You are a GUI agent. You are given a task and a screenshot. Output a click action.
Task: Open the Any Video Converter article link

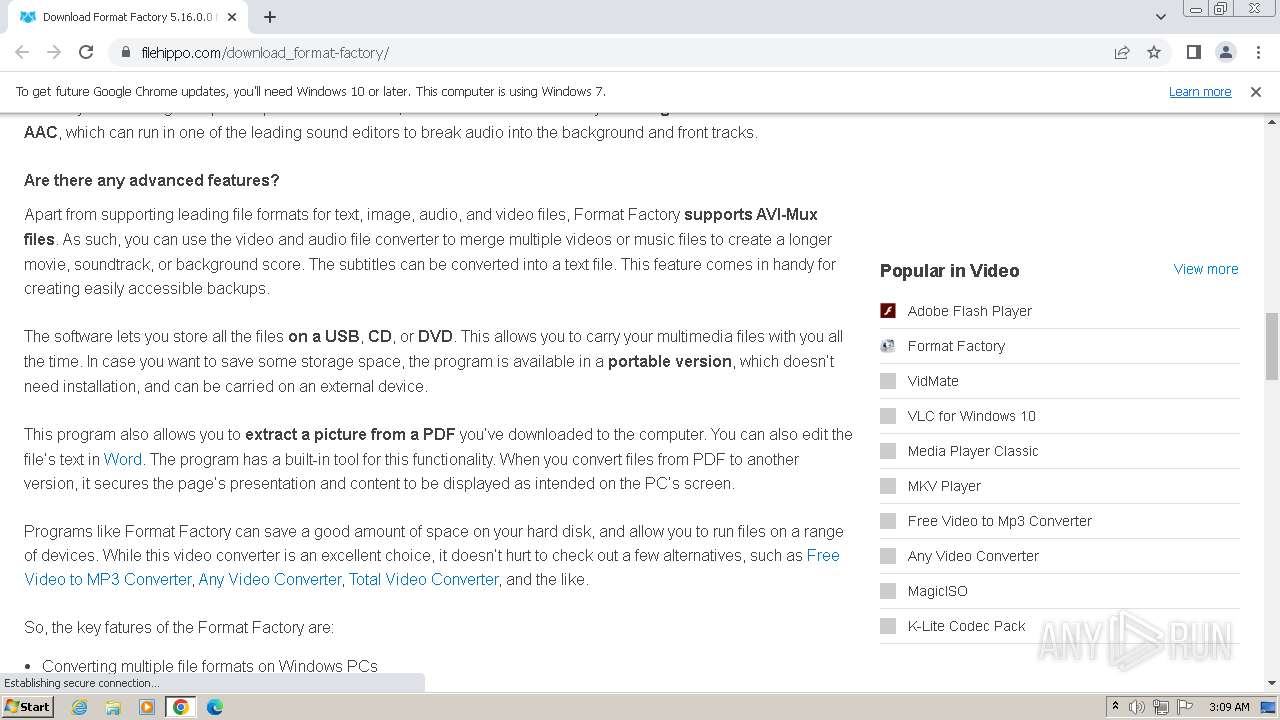click(x=270, y=579)
